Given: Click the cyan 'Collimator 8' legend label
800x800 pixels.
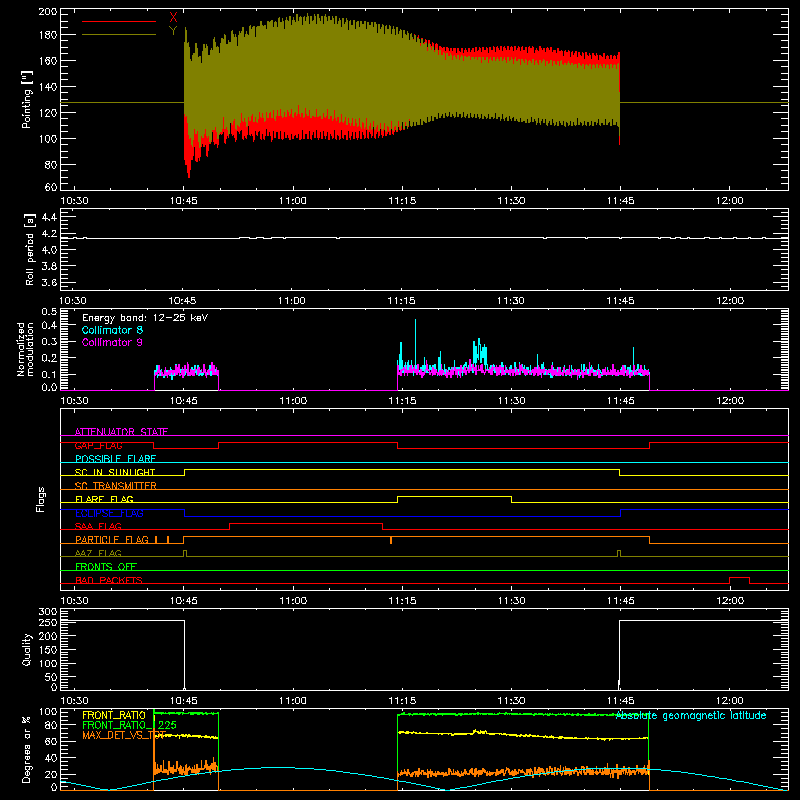Looking at the screenshot, I should 112,330.
